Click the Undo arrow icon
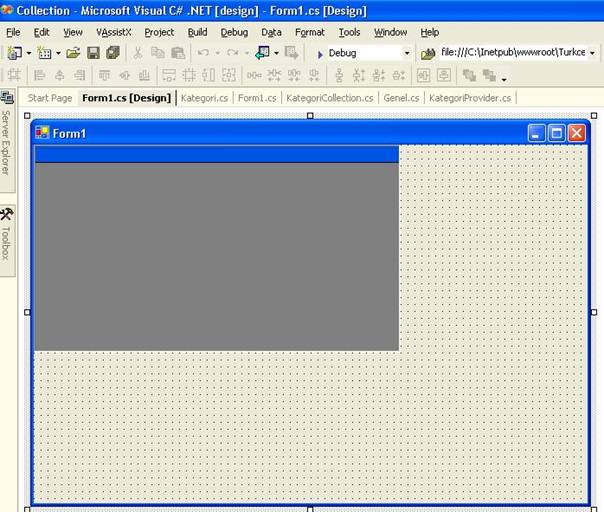 (x=203, y=53)
